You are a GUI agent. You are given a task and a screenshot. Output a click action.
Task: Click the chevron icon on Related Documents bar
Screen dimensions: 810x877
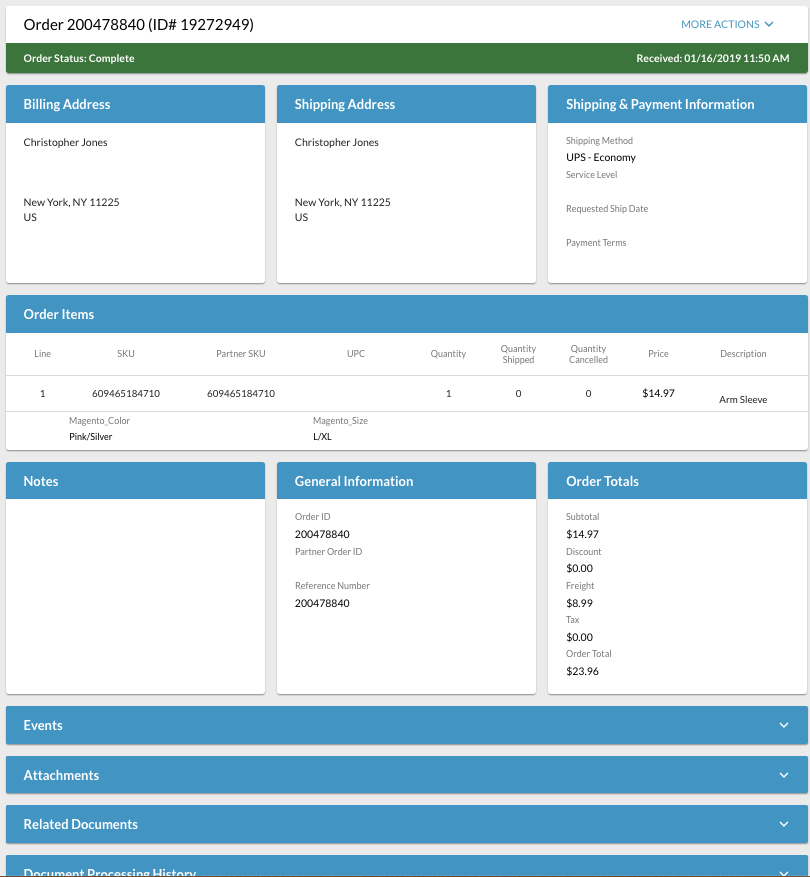click(784, 825)
